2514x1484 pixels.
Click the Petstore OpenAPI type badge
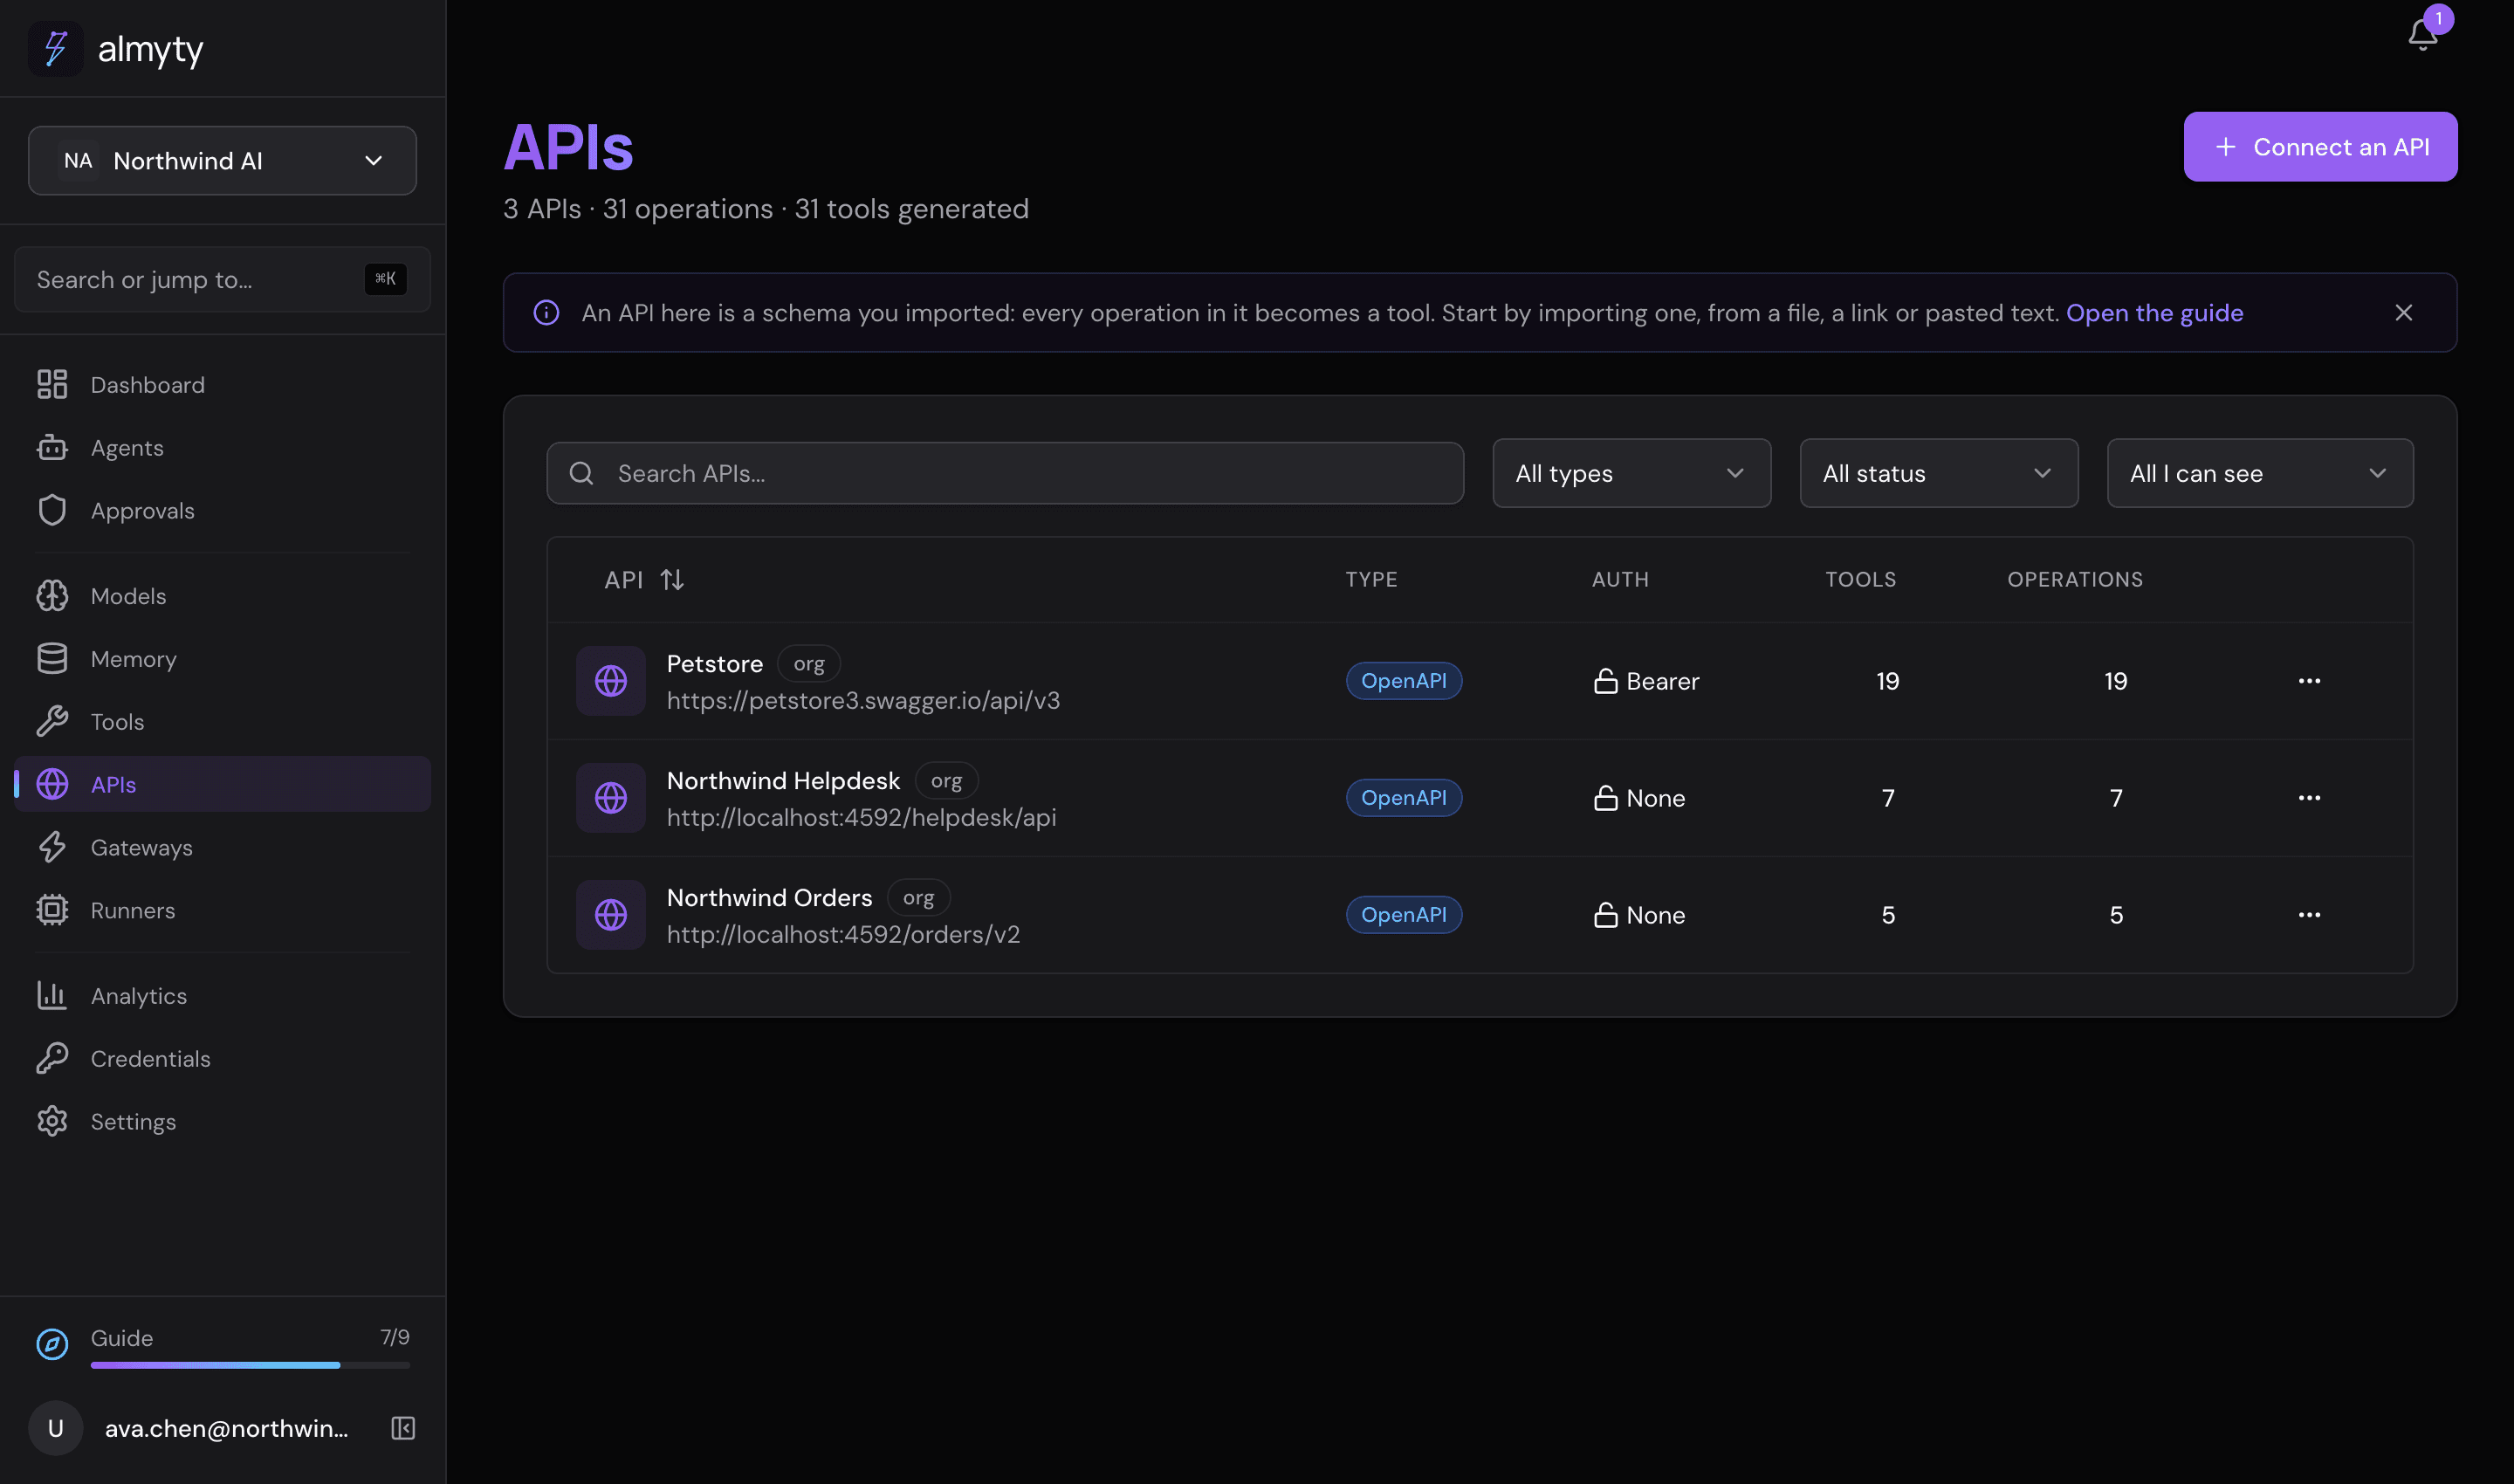tap(1403, 681)
